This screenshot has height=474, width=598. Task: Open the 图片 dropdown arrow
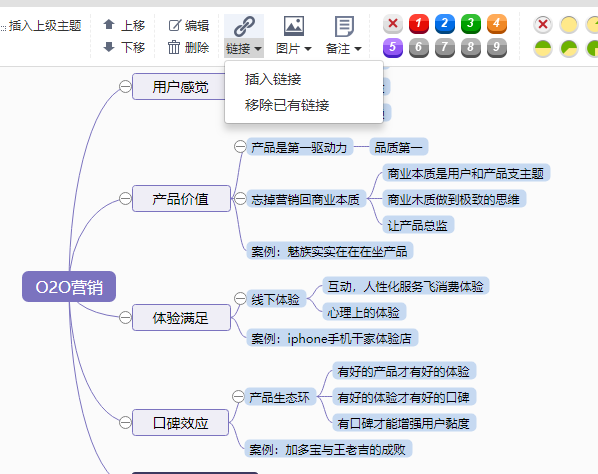(308, 49)
